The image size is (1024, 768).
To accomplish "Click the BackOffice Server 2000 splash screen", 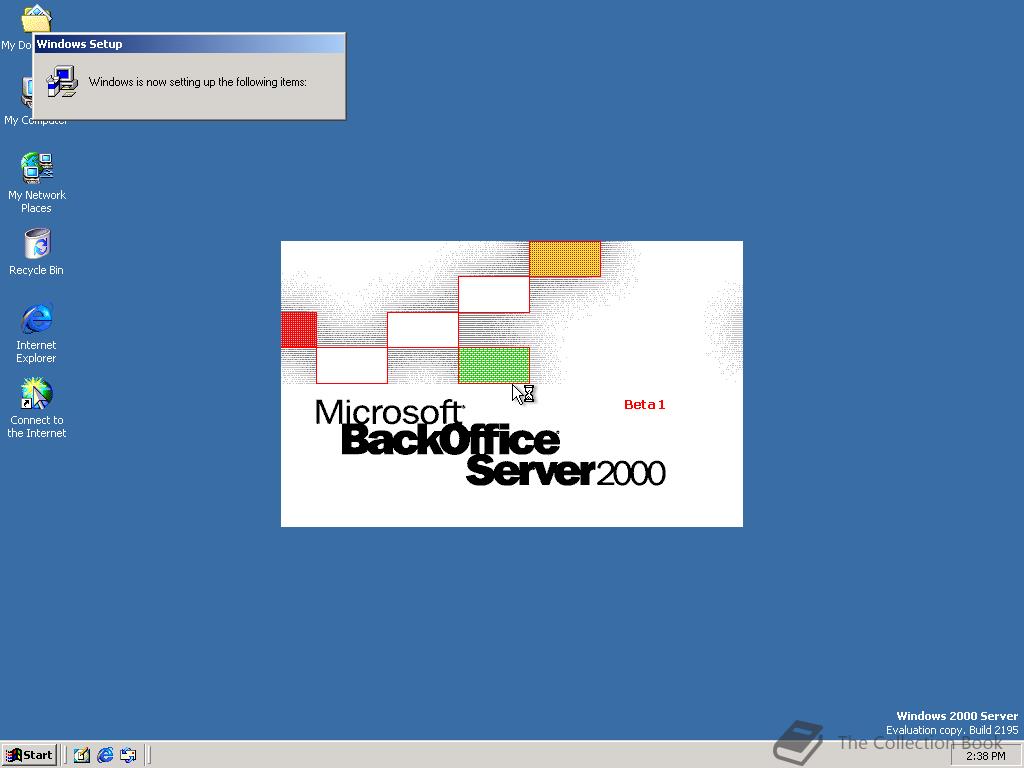I will tap(511, 383).
